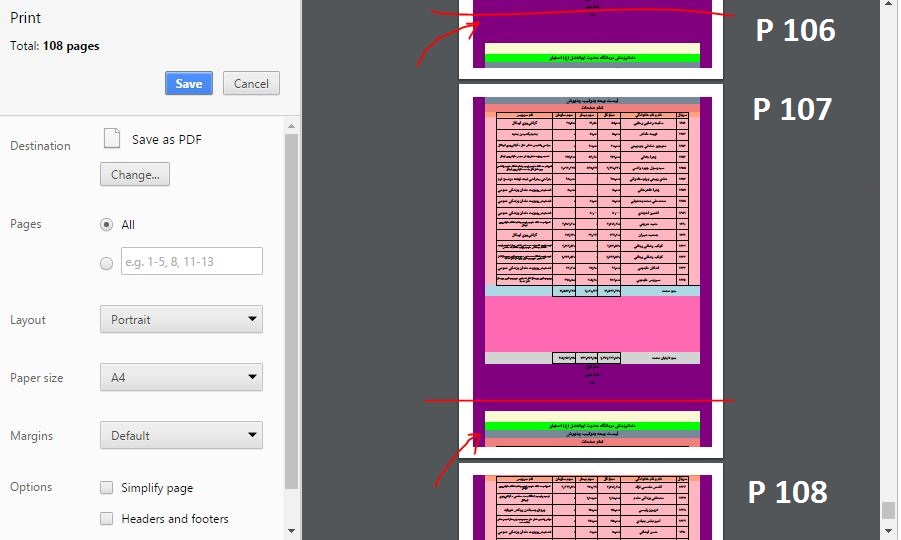Click the page range input field
The image size is (901, 540).
[192, 261]
